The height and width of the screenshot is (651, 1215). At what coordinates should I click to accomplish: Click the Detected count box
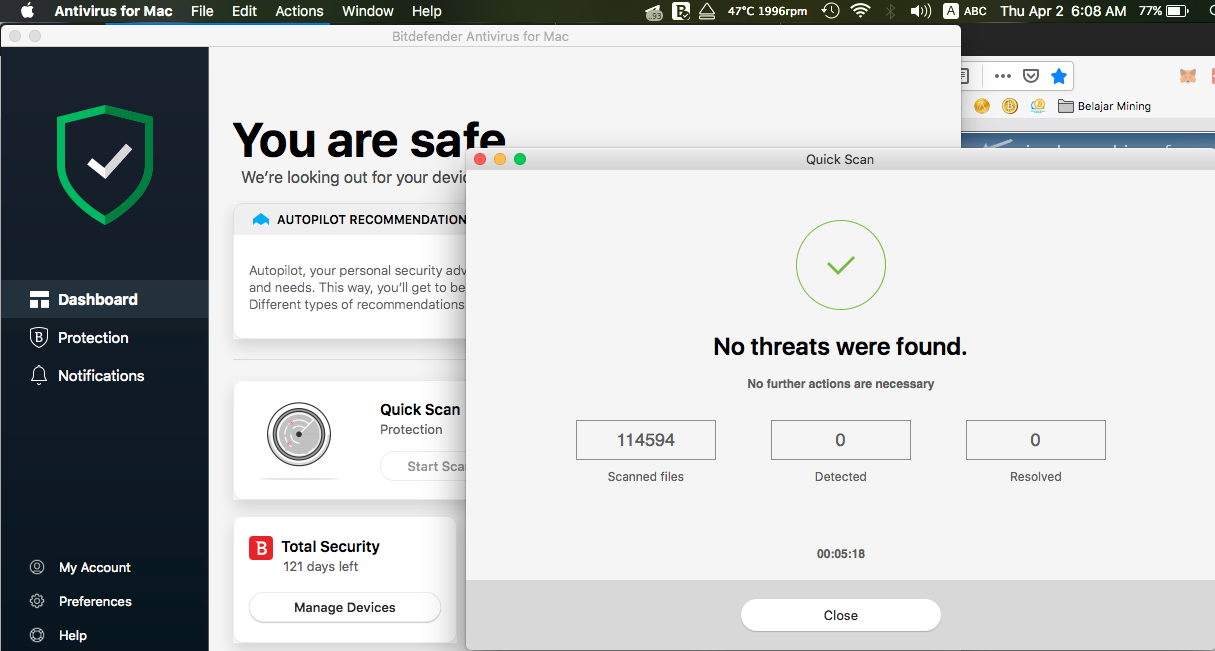click(x=840, y=440)
